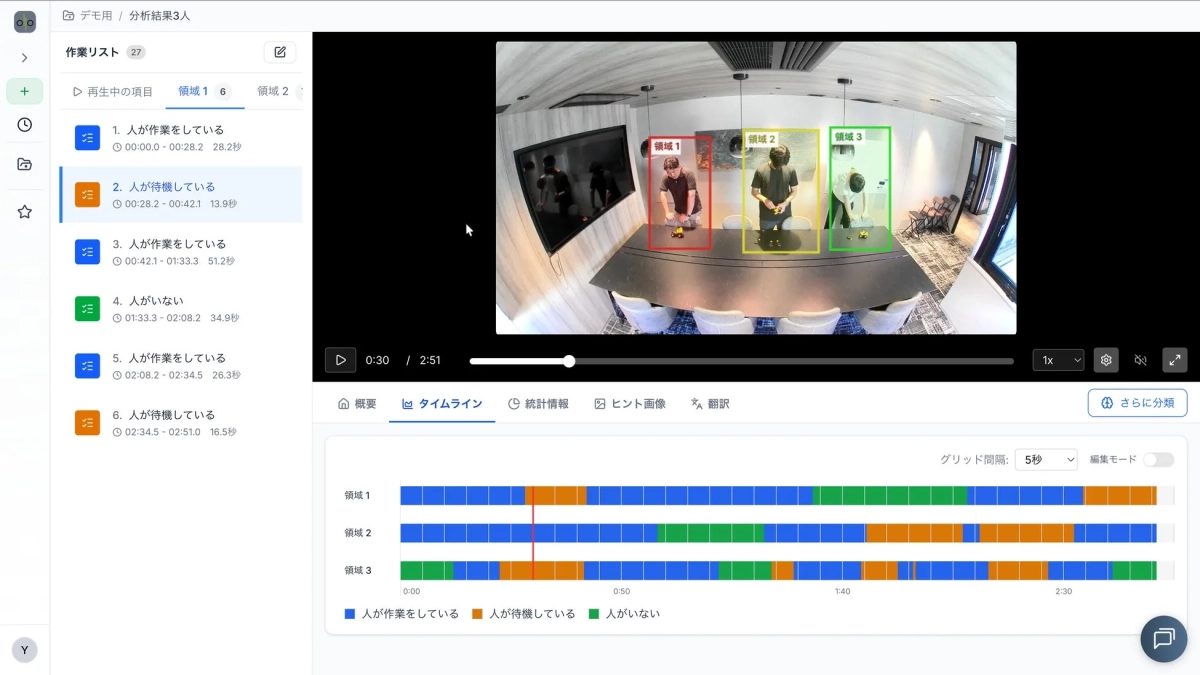Screen dimensions: 1200x675
Task: Enable the 編集モード toggle
Action: 1160,459
